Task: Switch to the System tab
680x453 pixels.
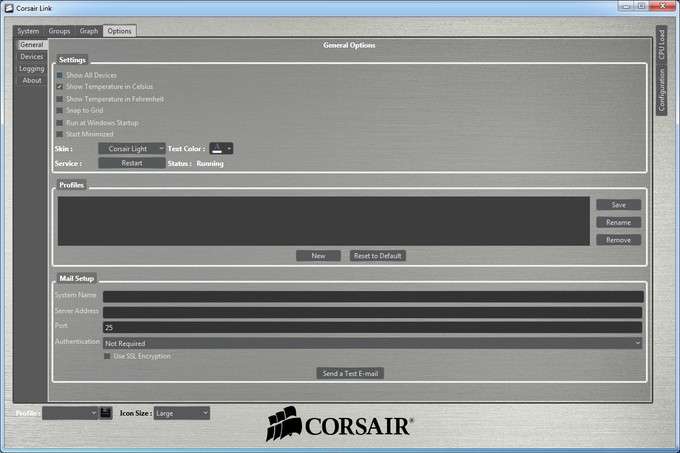Action: coord(28,31)
